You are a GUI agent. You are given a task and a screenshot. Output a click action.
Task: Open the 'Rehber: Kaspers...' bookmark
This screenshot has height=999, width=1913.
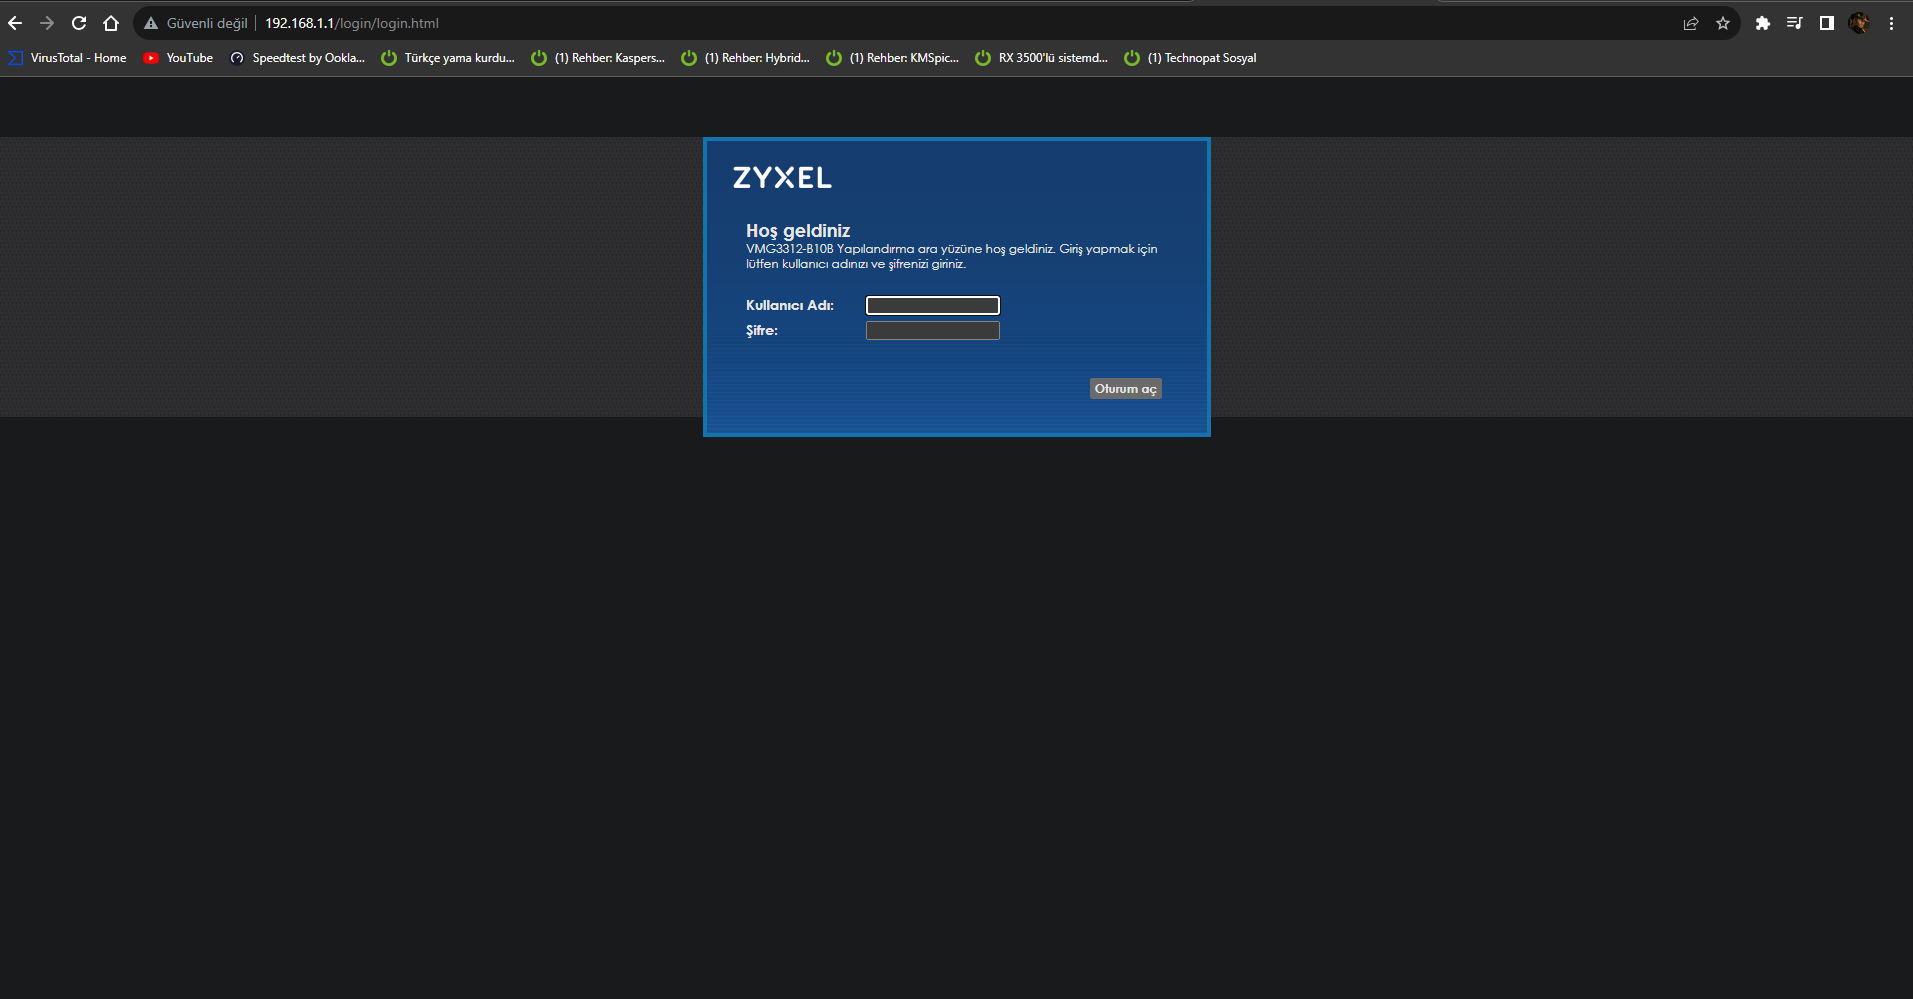599,58
